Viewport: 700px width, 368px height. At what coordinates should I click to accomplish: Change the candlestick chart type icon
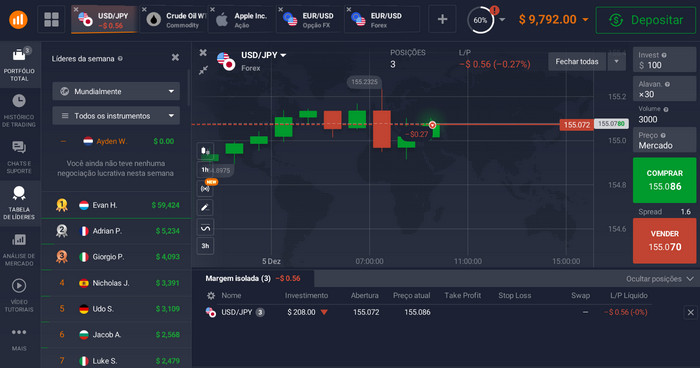tap(205, 151)
